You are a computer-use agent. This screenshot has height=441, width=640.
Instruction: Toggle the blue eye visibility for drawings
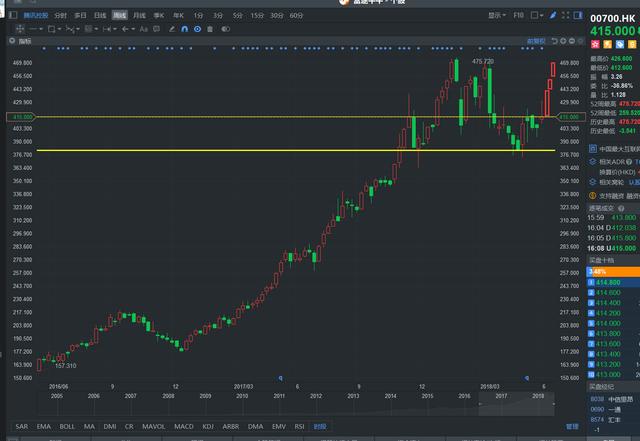click(198, 29)
